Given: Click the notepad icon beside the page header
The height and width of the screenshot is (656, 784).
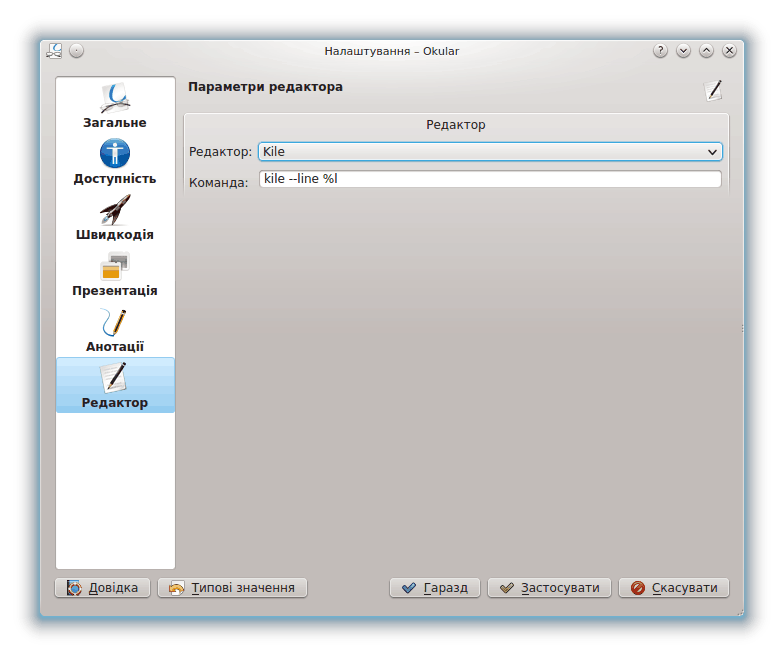Looking at the screenshot, I should [713, 90].
